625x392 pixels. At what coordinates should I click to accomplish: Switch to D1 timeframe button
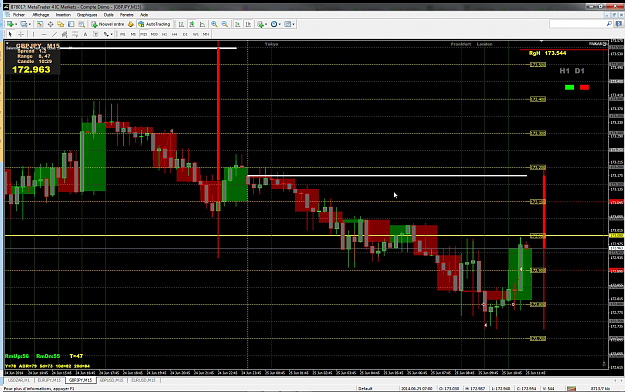point(185,34)
